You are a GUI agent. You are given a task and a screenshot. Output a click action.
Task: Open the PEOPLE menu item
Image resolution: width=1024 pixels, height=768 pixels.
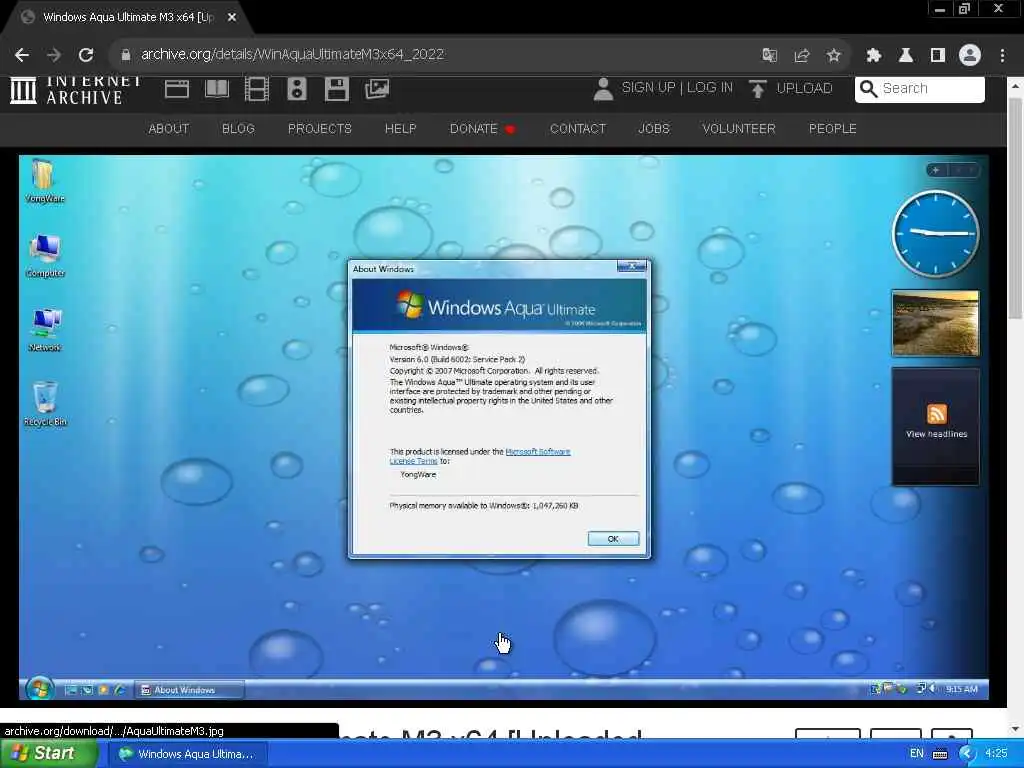coord(833,129)
